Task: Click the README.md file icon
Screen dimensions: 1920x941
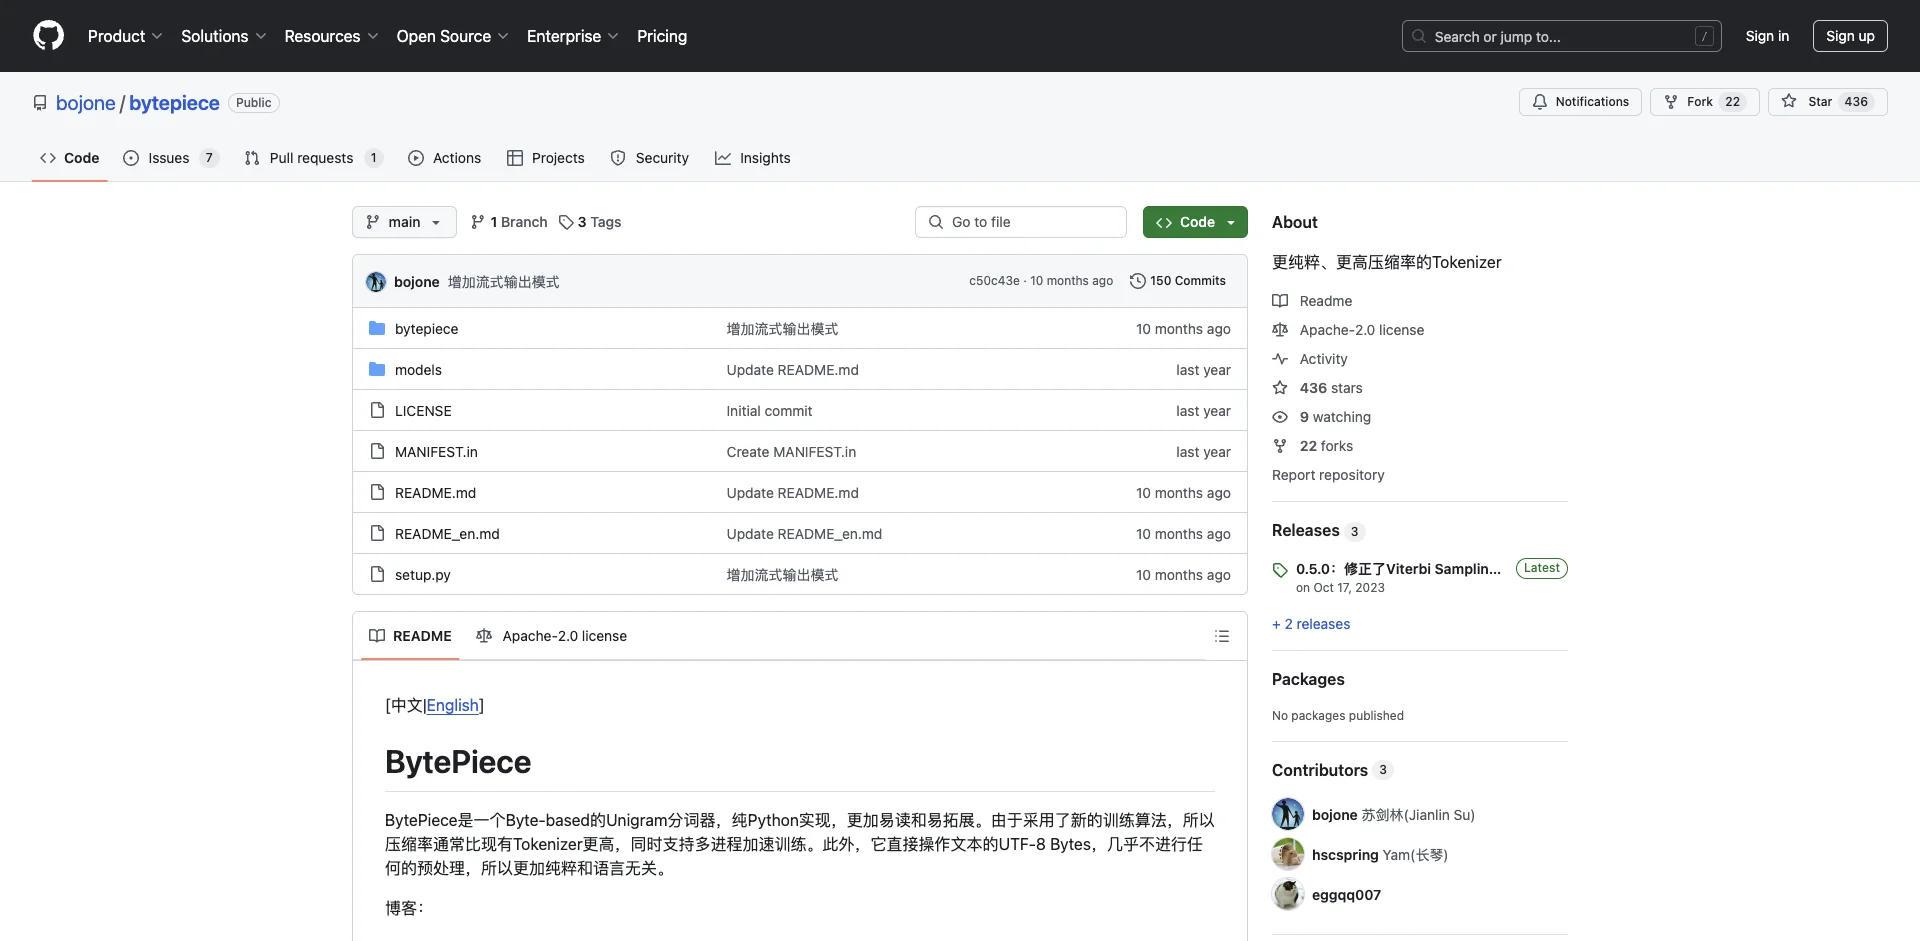Action: [x=377, y=492]
